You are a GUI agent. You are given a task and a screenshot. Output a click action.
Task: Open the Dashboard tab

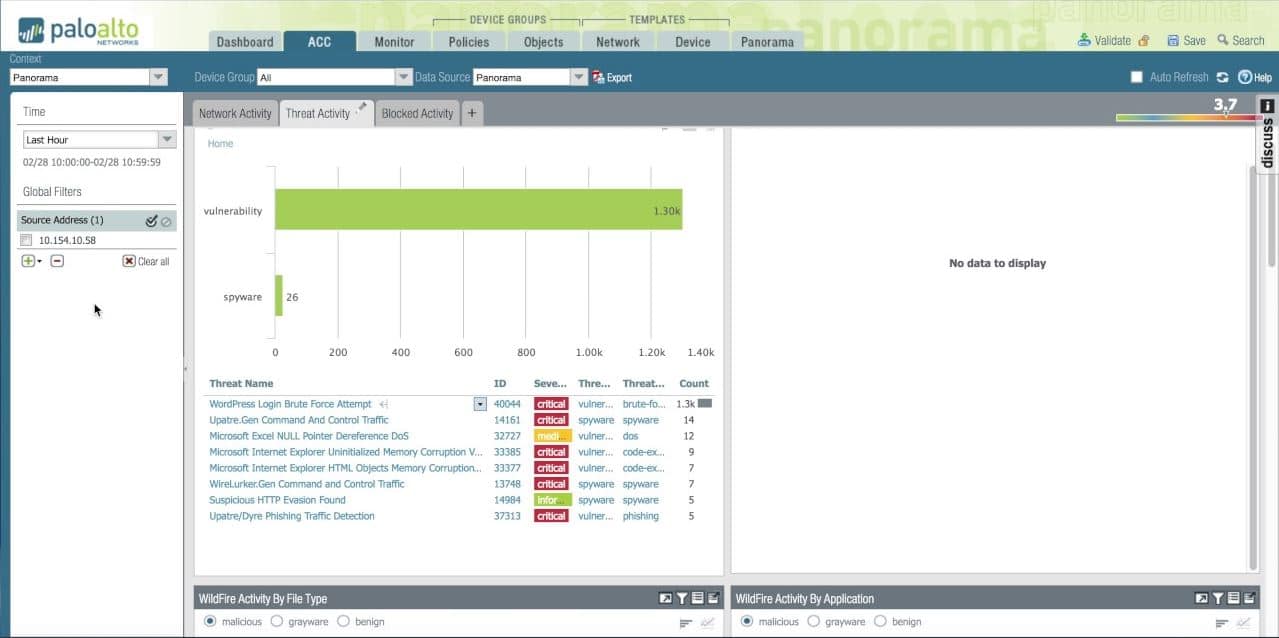(x=245, y=42)
